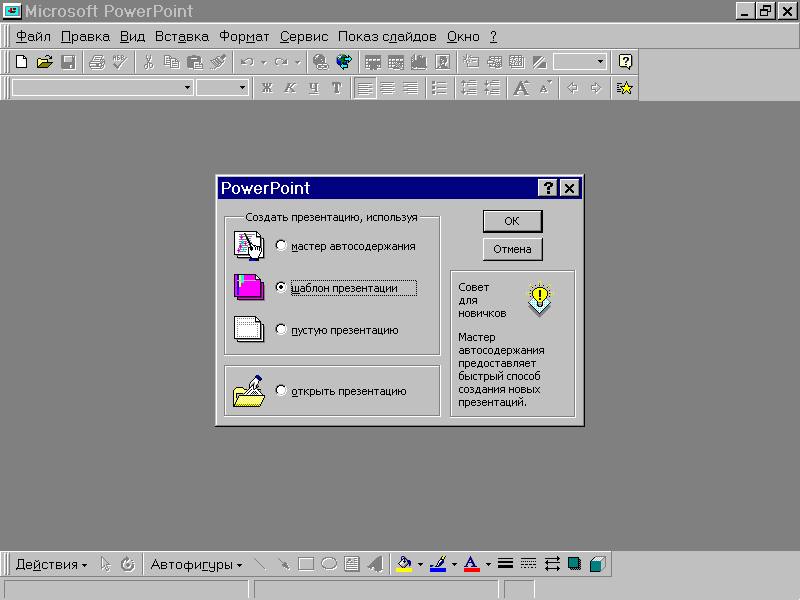
Task: Click the Spelling check icon
Action: click(x=120, y=62)
